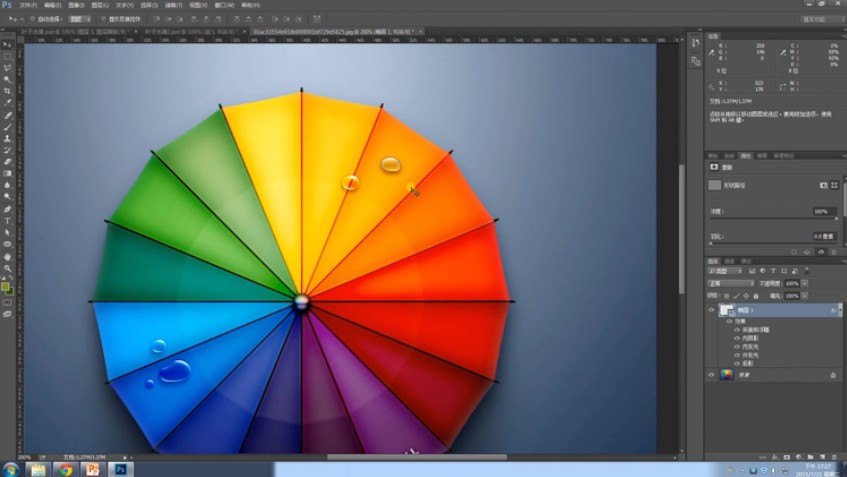This screenshot has width=847, height=477.
Task: Toggle 投影 drop shadow effect visibility
Action: pos(737,364)
